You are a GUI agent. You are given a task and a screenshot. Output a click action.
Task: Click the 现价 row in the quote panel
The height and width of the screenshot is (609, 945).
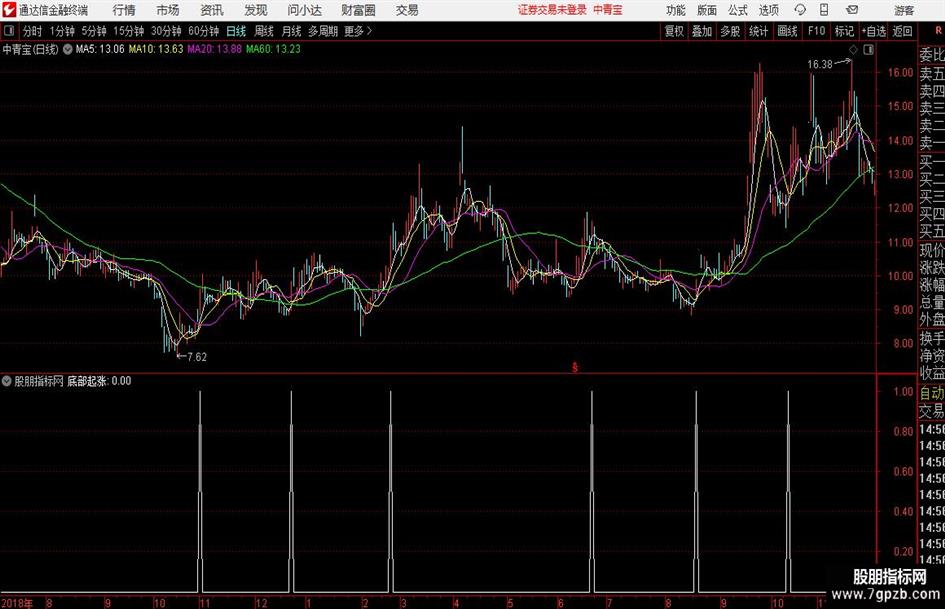tap(932, 251)
